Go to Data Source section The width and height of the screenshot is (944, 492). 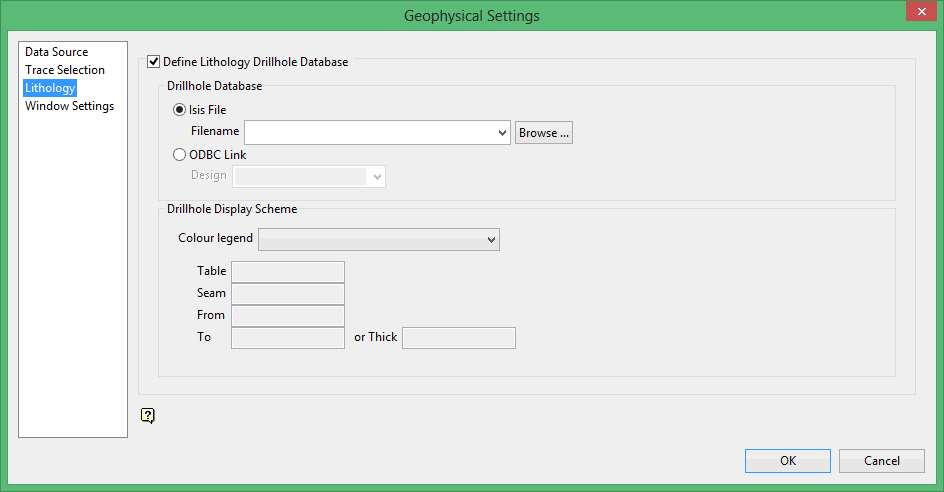tap(57, 52)
